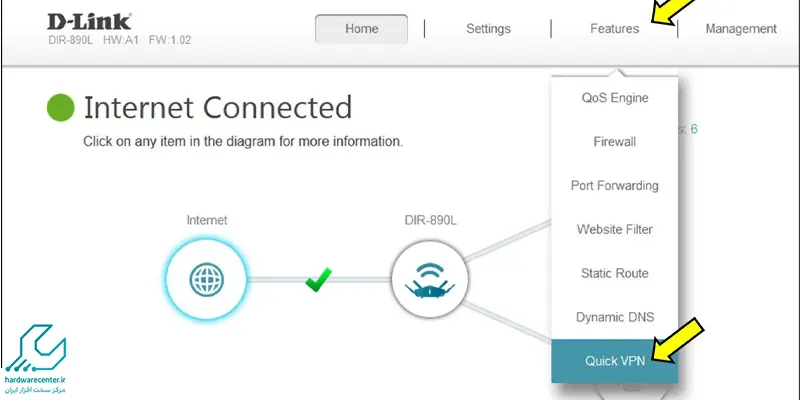The width and height of the screenshot is (800, 400).
Task: Click the Internet diagram label
Action: click(207, 220)
